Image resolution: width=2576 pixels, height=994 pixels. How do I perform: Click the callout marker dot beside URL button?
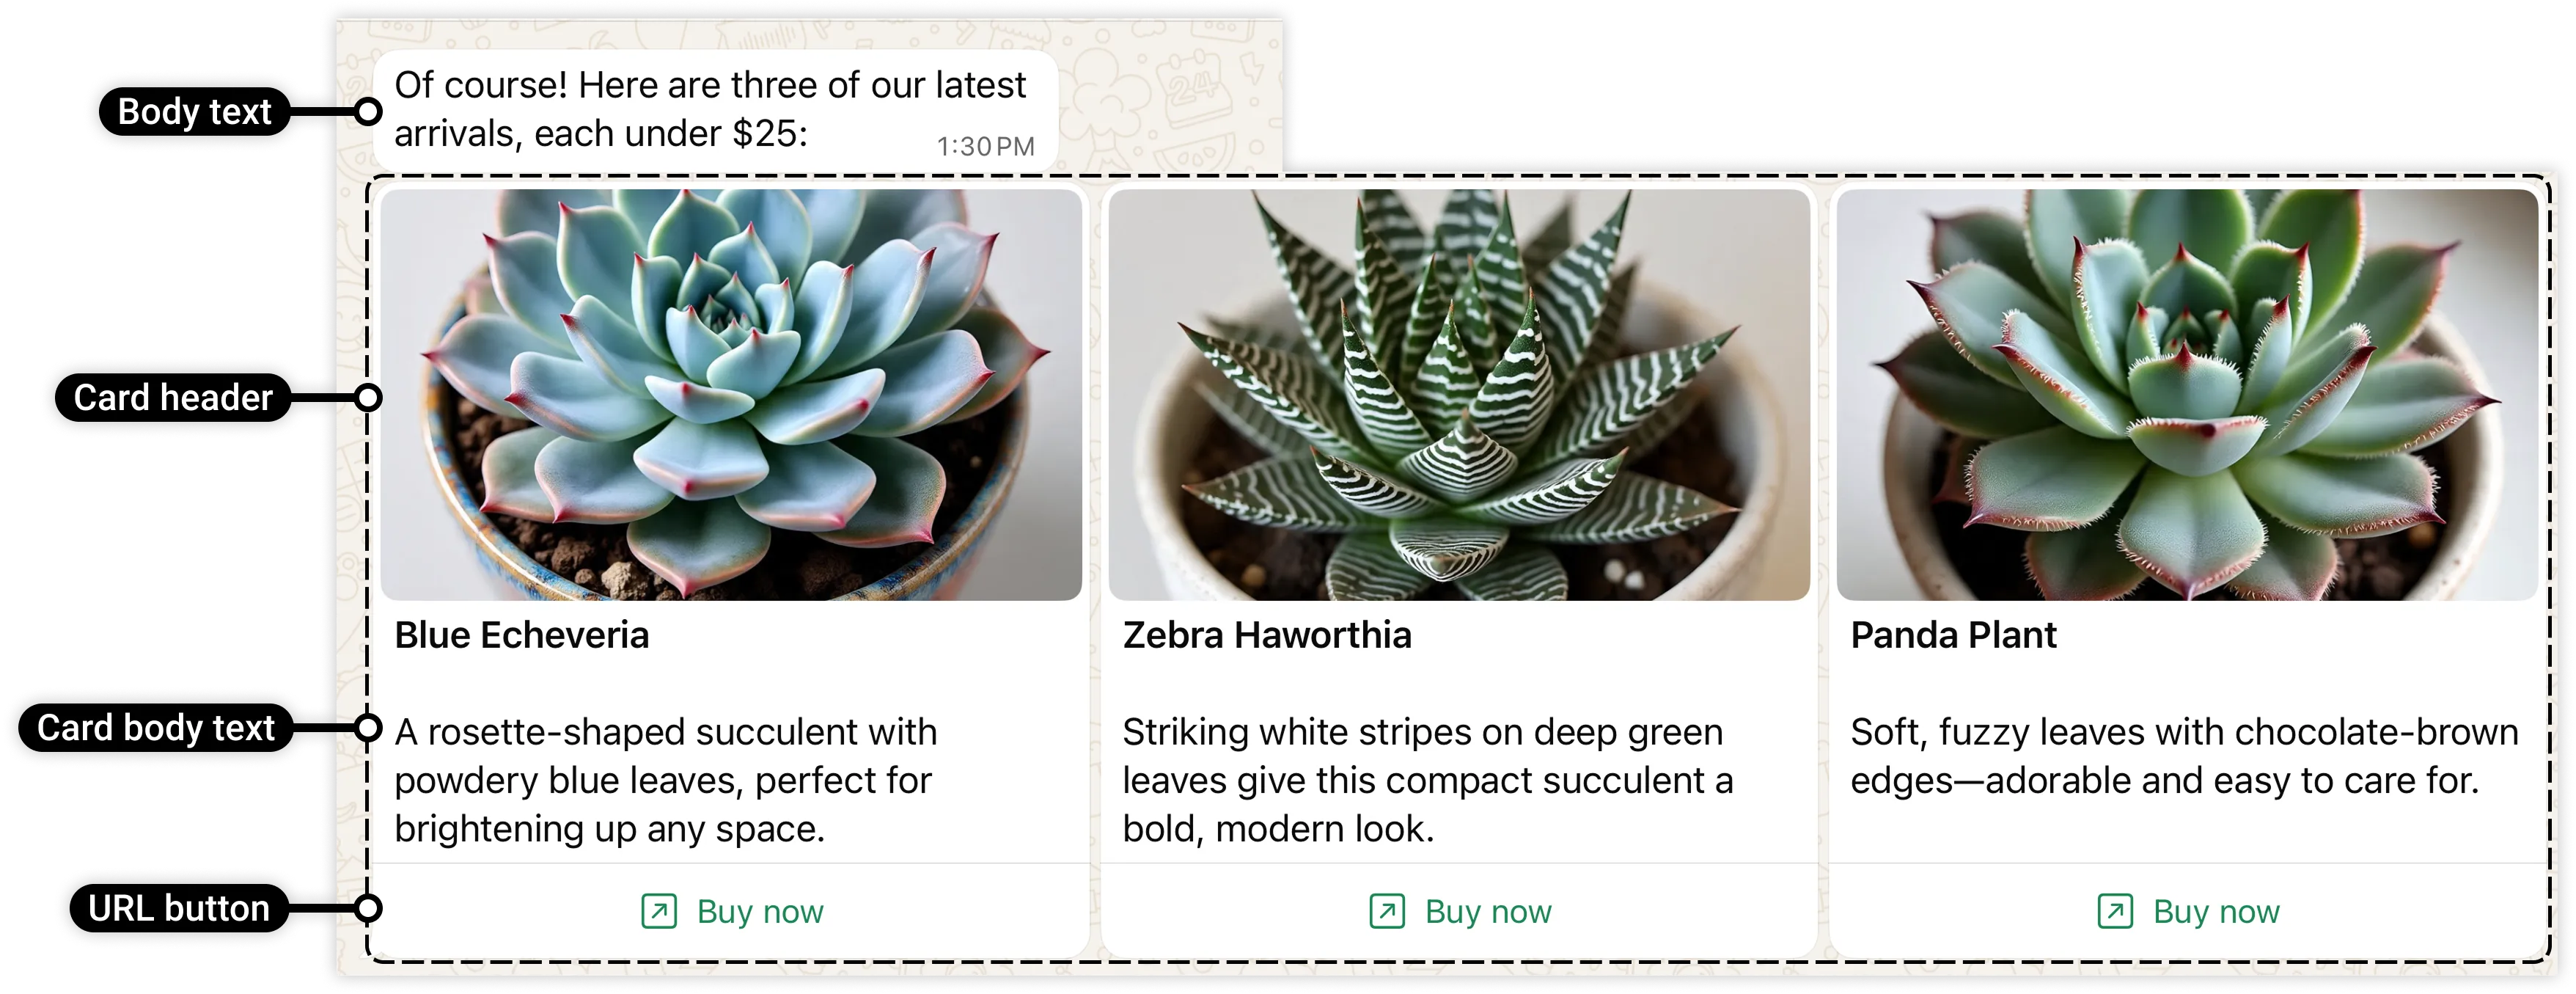[368, 908]
